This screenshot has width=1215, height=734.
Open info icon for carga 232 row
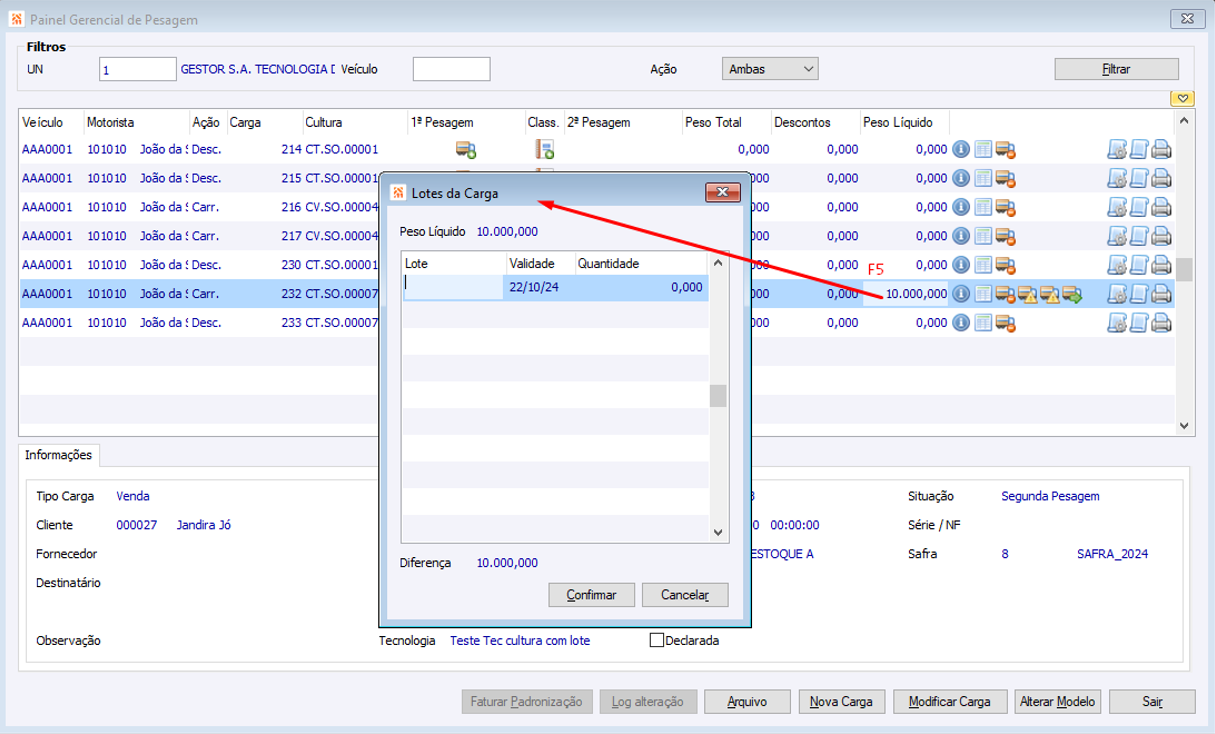[x=961, y=295]
